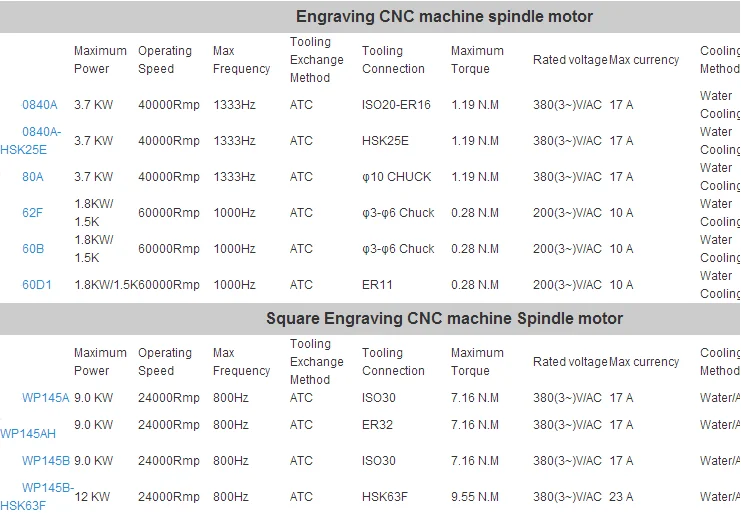Open the 0840A spindle model link
741x515 pixels.
click(41, 105)
